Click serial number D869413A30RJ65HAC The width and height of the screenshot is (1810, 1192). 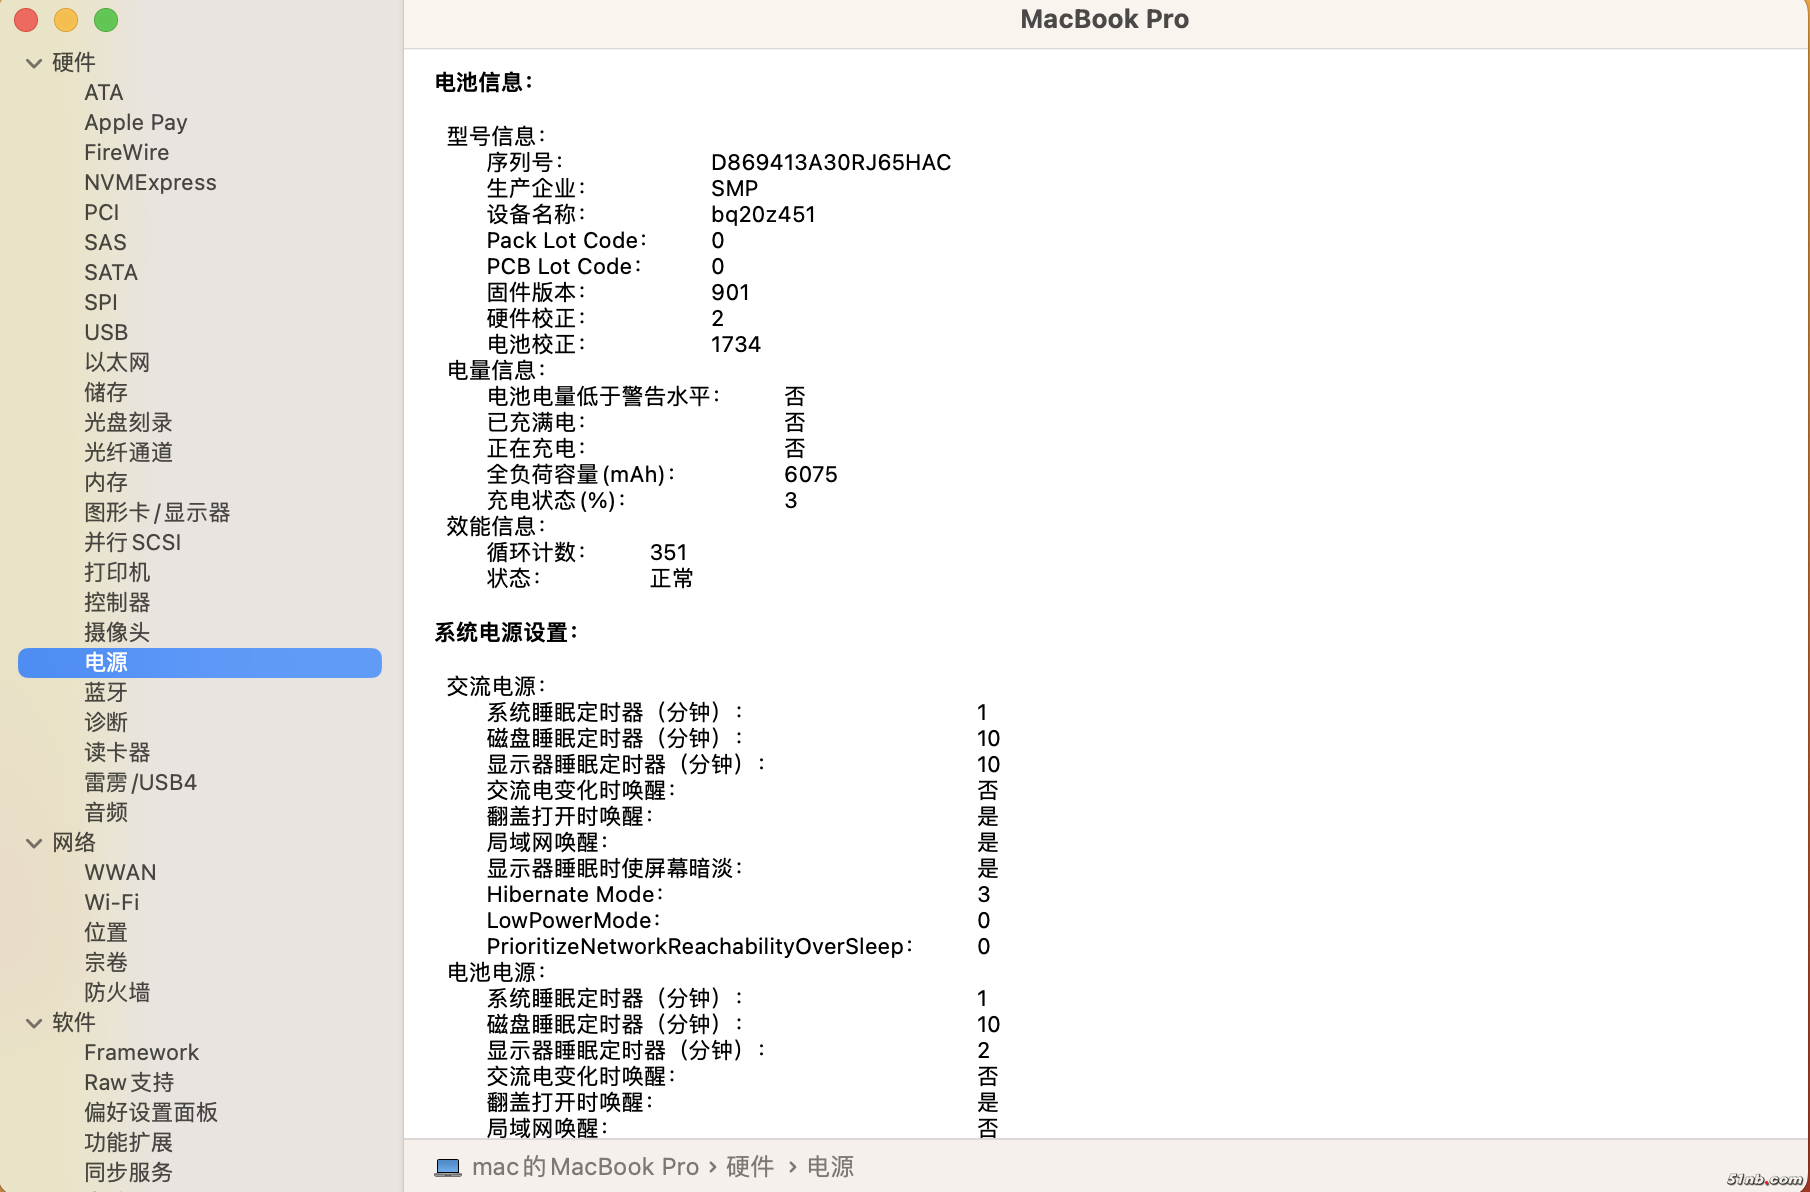coord(831,163)
